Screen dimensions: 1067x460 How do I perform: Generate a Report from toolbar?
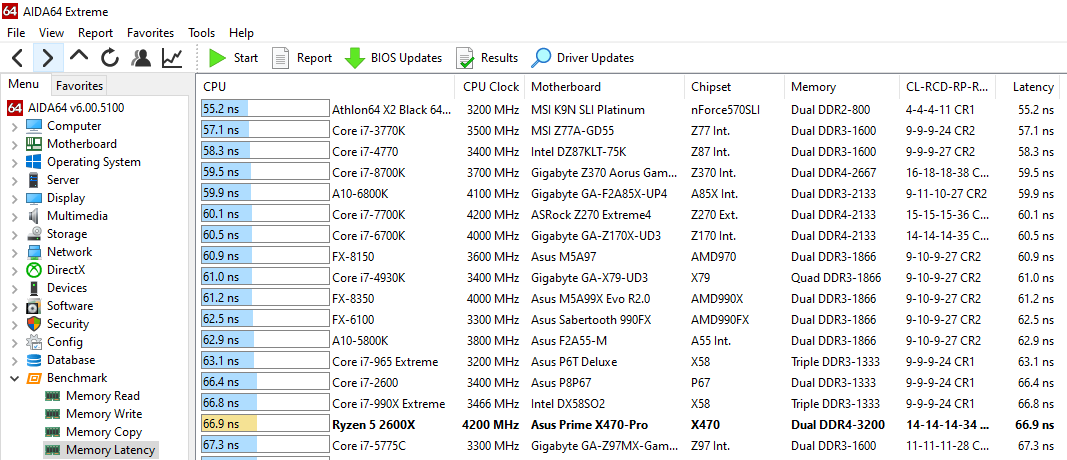click(x=301, y=58)
